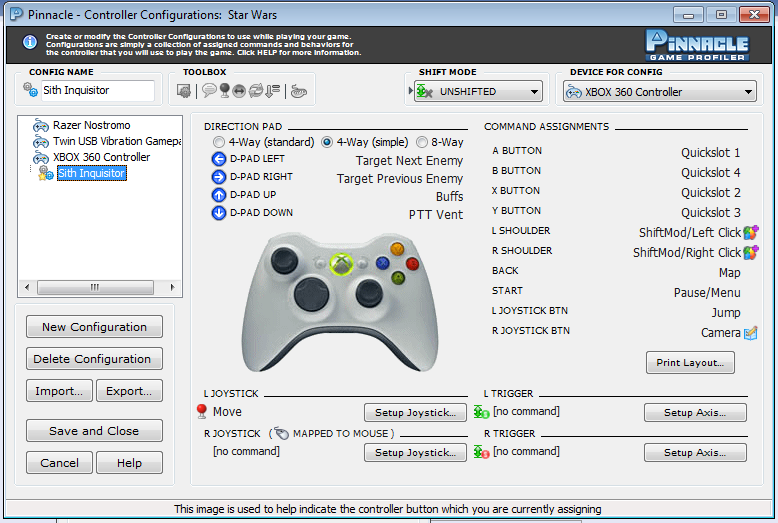This screenshot has height=523, width=778.
Task: Click Target Next Enemy for D-PAD LEFT
Action: (x=409, y=161)
